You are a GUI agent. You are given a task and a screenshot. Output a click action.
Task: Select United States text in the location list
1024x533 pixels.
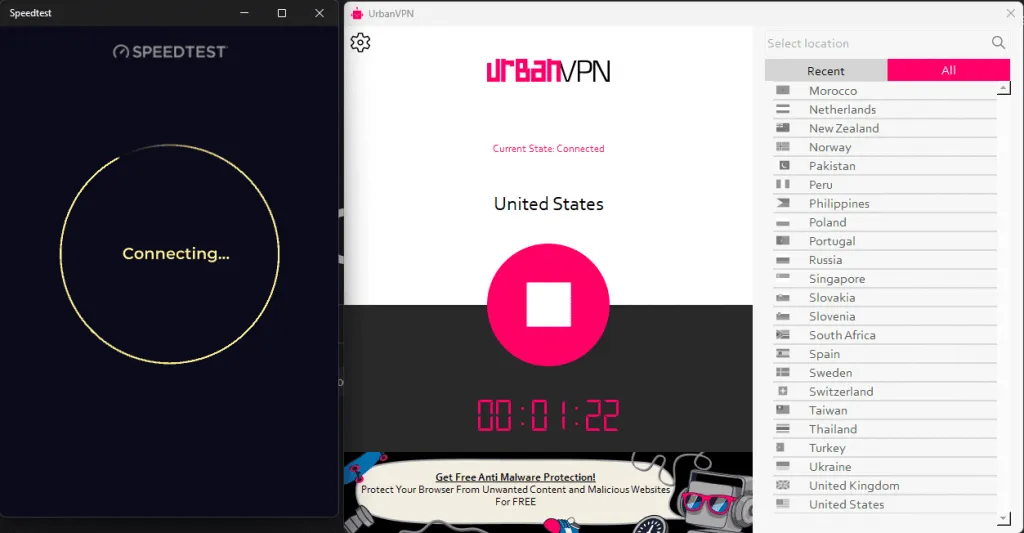point(846,504)
